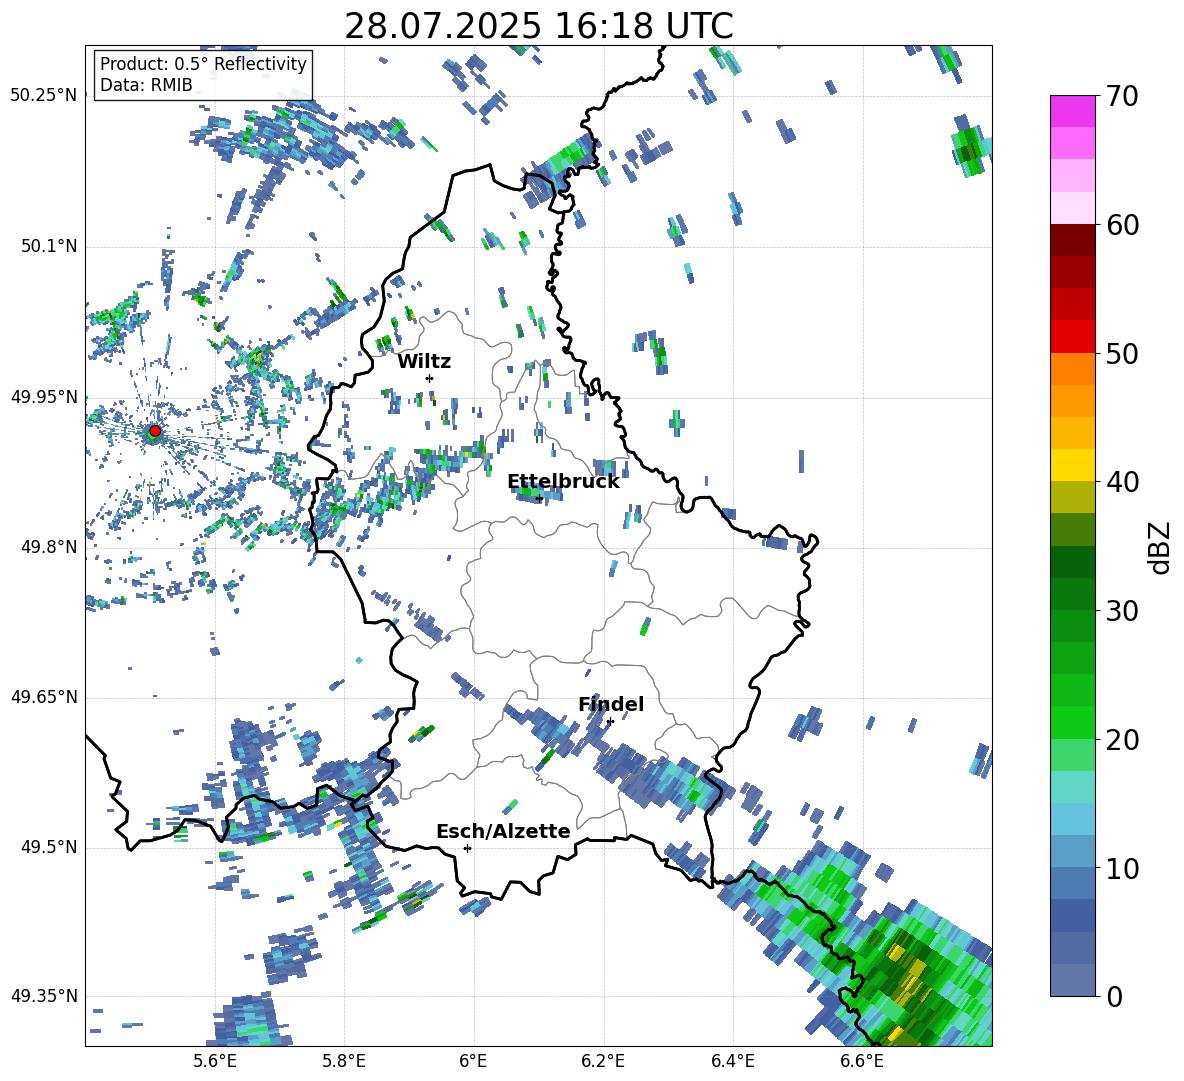The height and width of the screenshot is (1081, 1184).
Task: Click "Product: 0.5° Reflectivity" text
Action: 203,64
